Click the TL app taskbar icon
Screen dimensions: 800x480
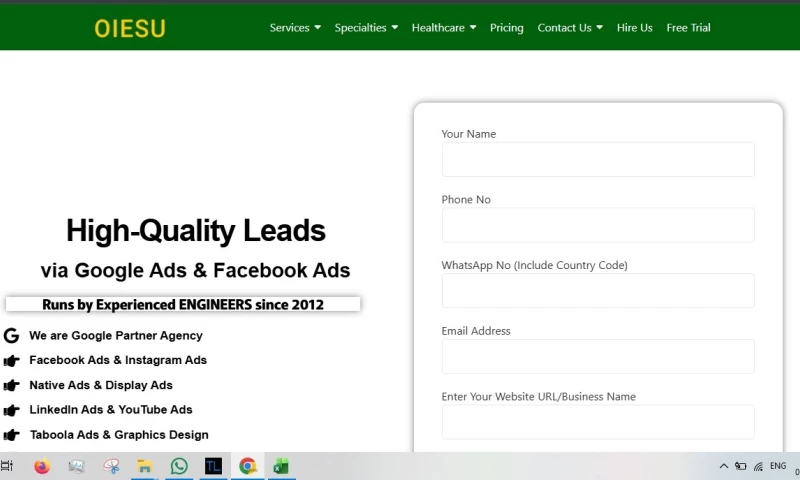point(213,466)
